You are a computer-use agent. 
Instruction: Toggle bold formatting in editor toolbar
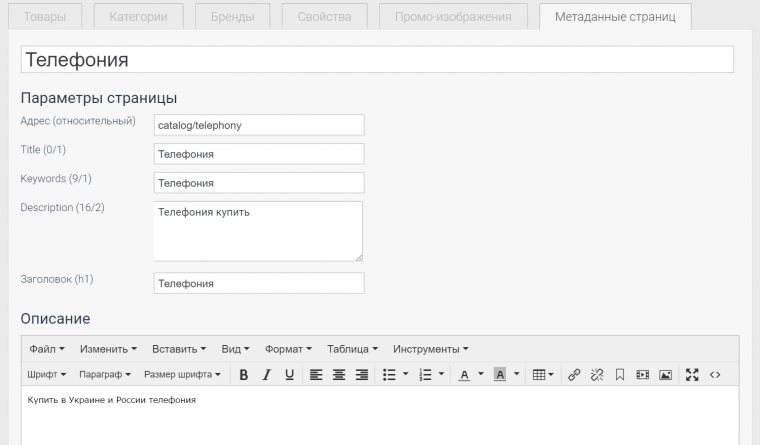243,375
